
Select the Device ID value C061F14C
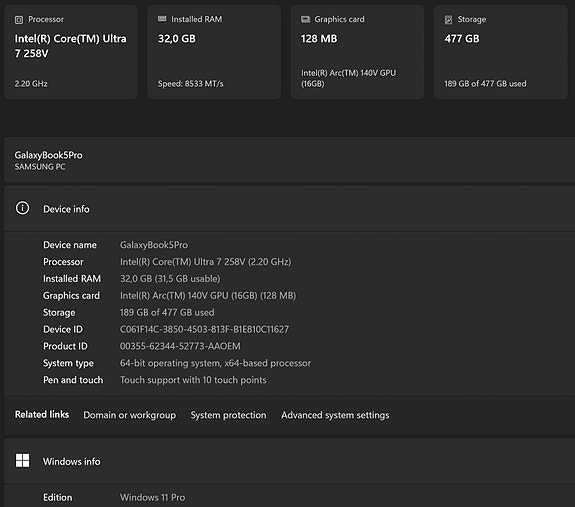205,329
